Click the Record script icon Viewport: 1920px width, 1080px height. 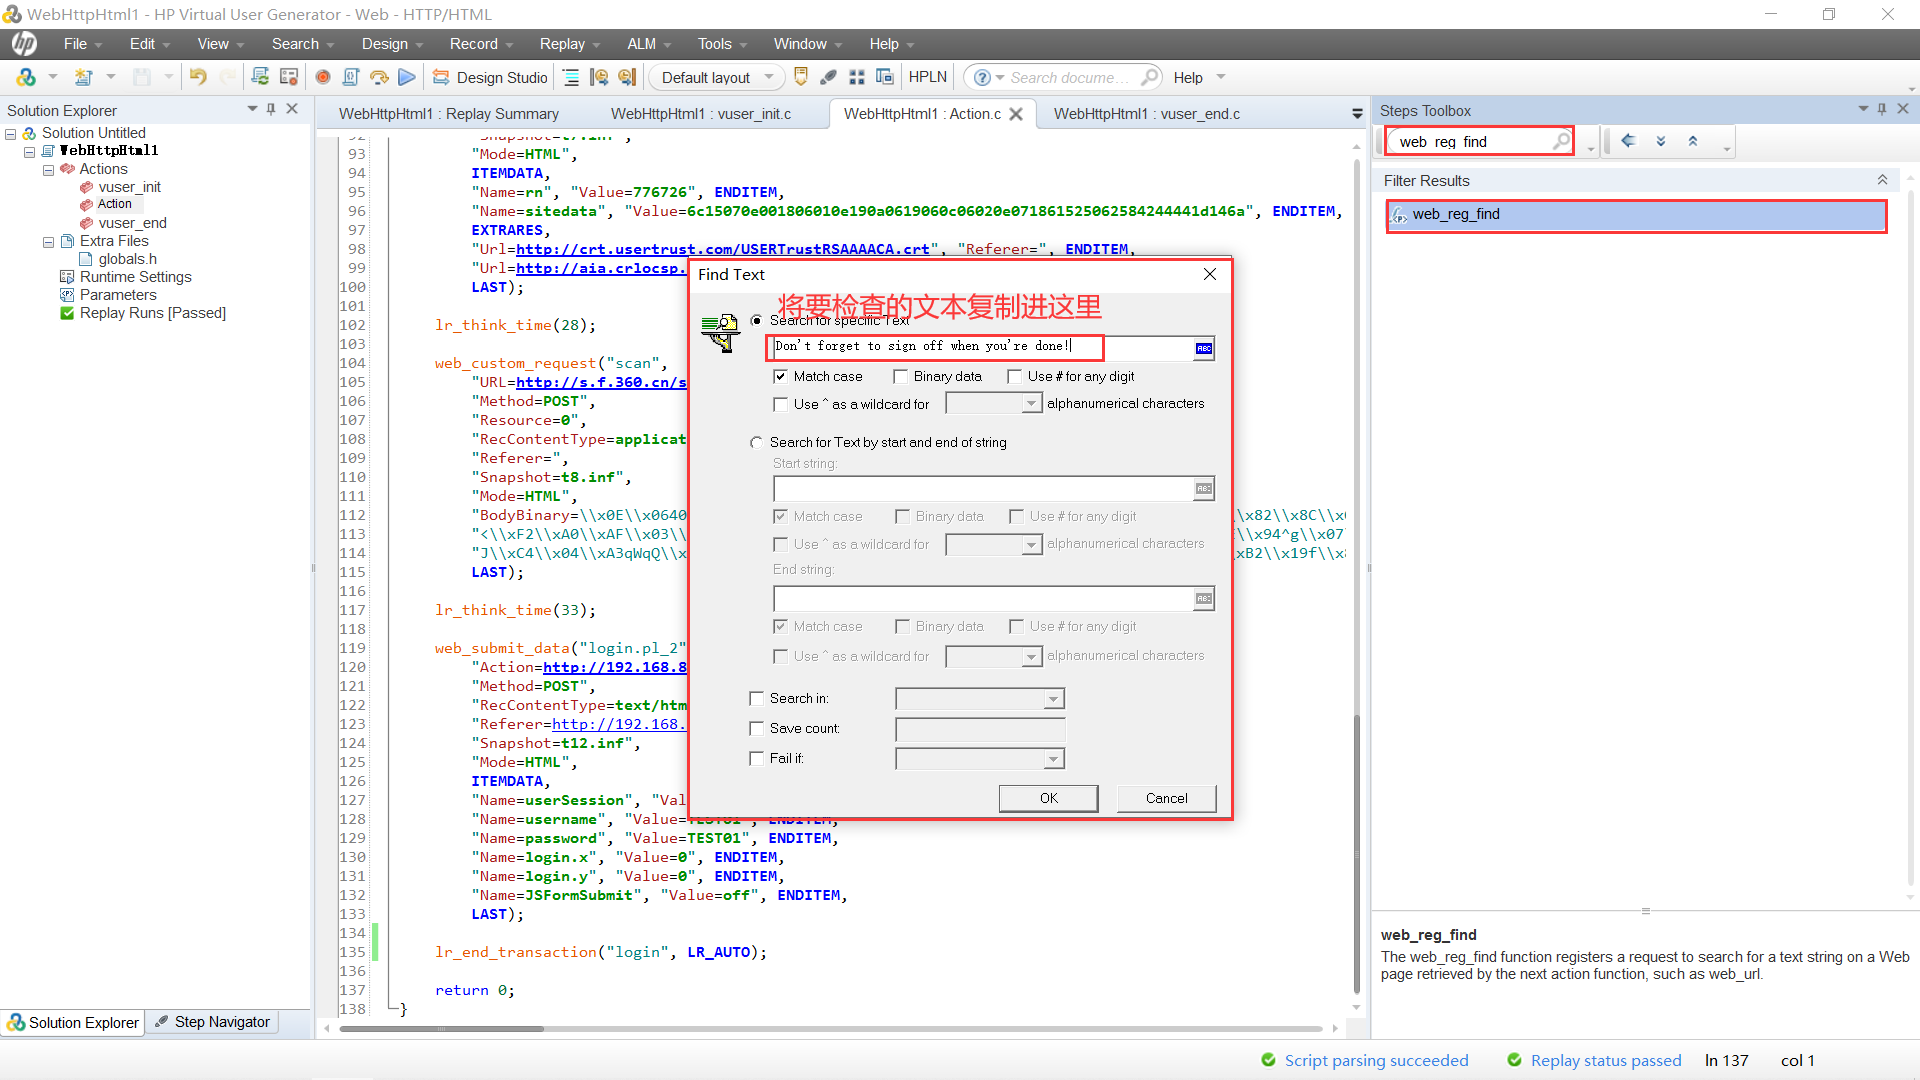pos(323,77)
